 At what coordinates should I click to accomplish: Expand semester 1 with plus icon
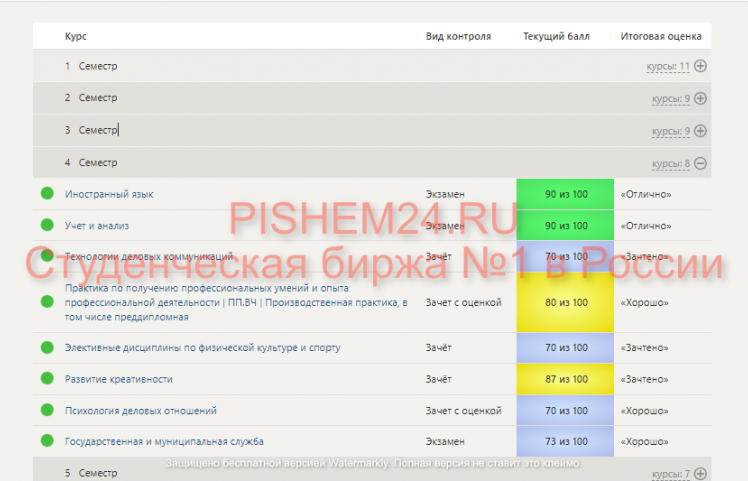pos(700,67)
